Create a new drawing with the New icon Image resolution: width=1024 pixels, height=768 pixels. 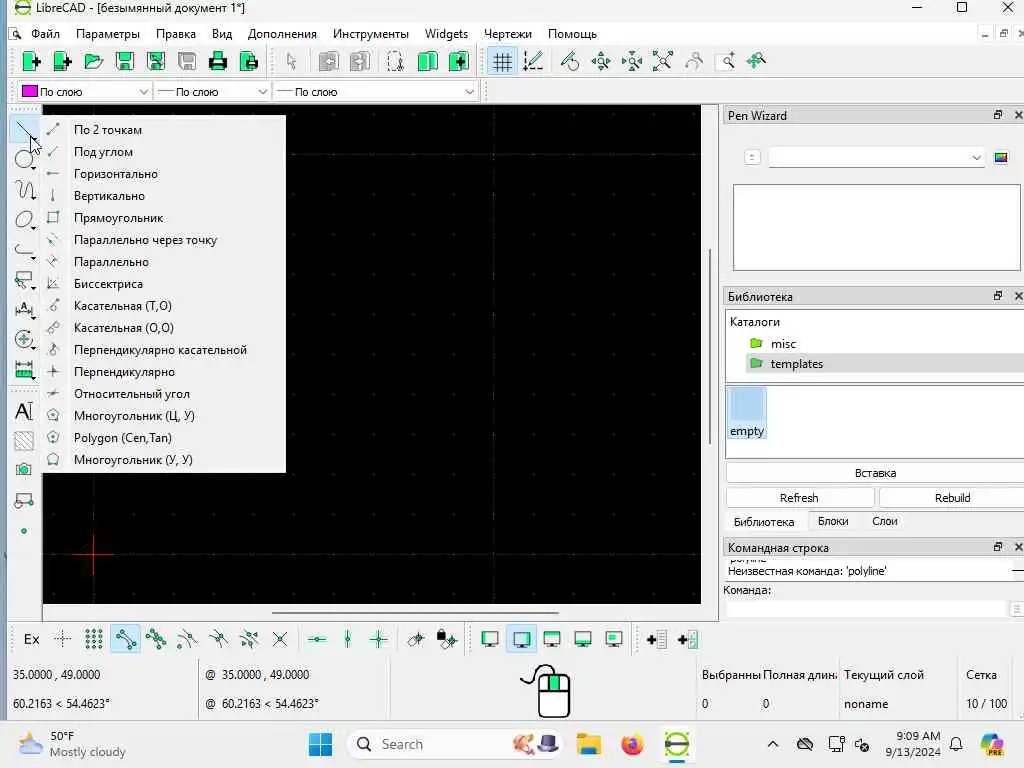pos(31,61)
